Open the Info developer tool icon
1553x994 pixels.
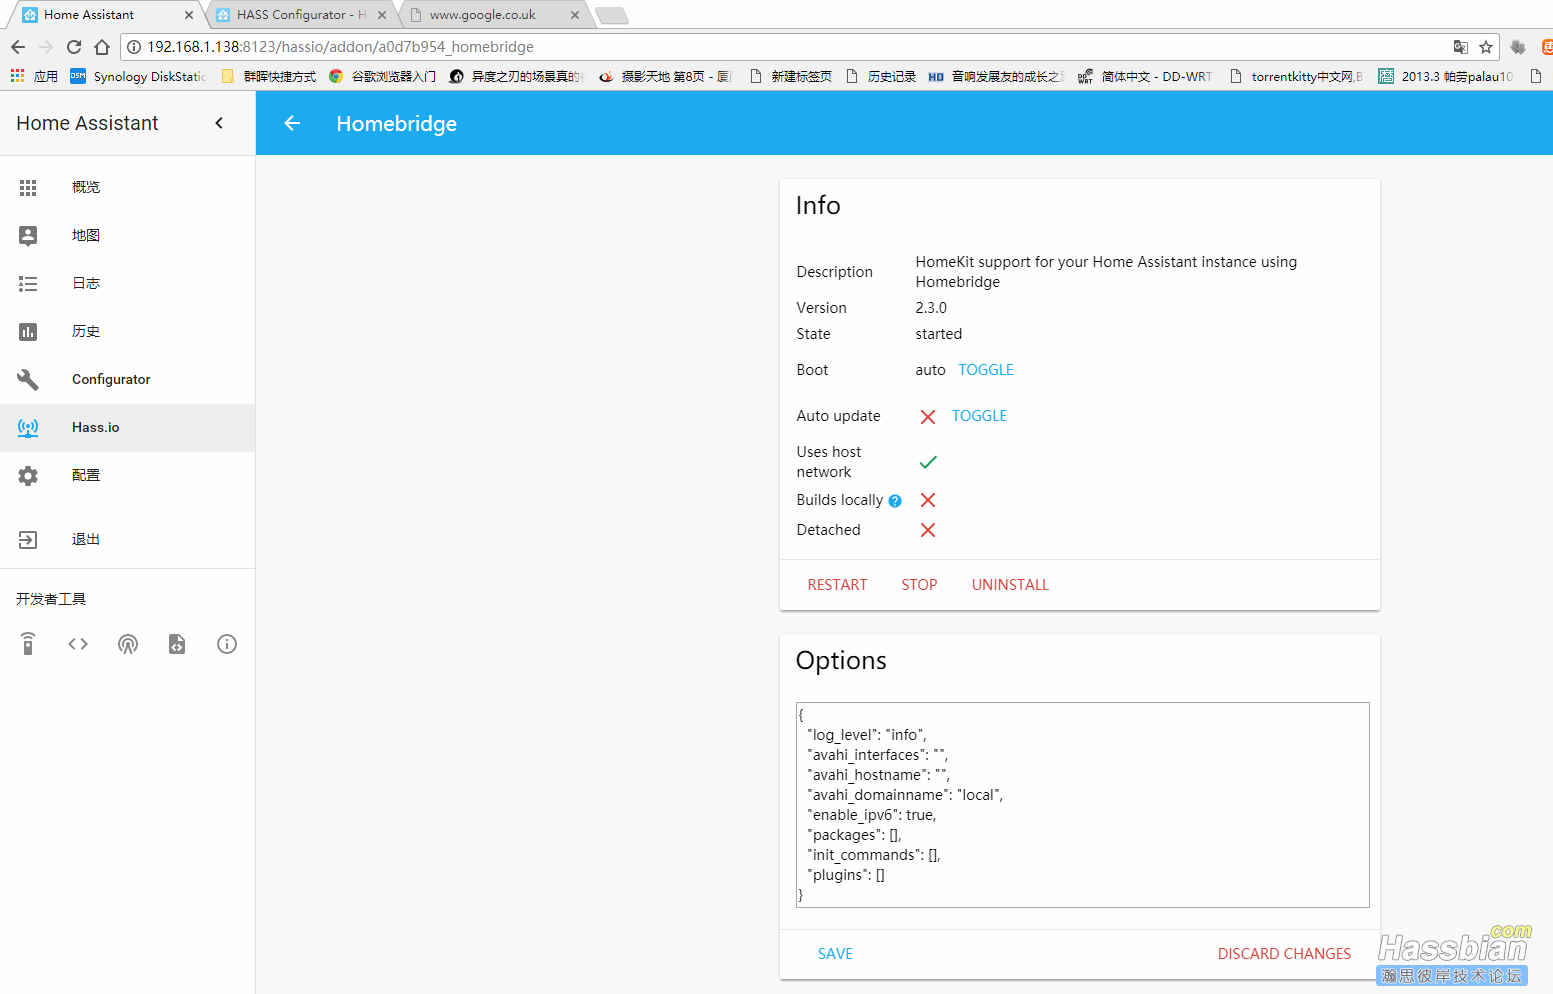click(227, 644)
